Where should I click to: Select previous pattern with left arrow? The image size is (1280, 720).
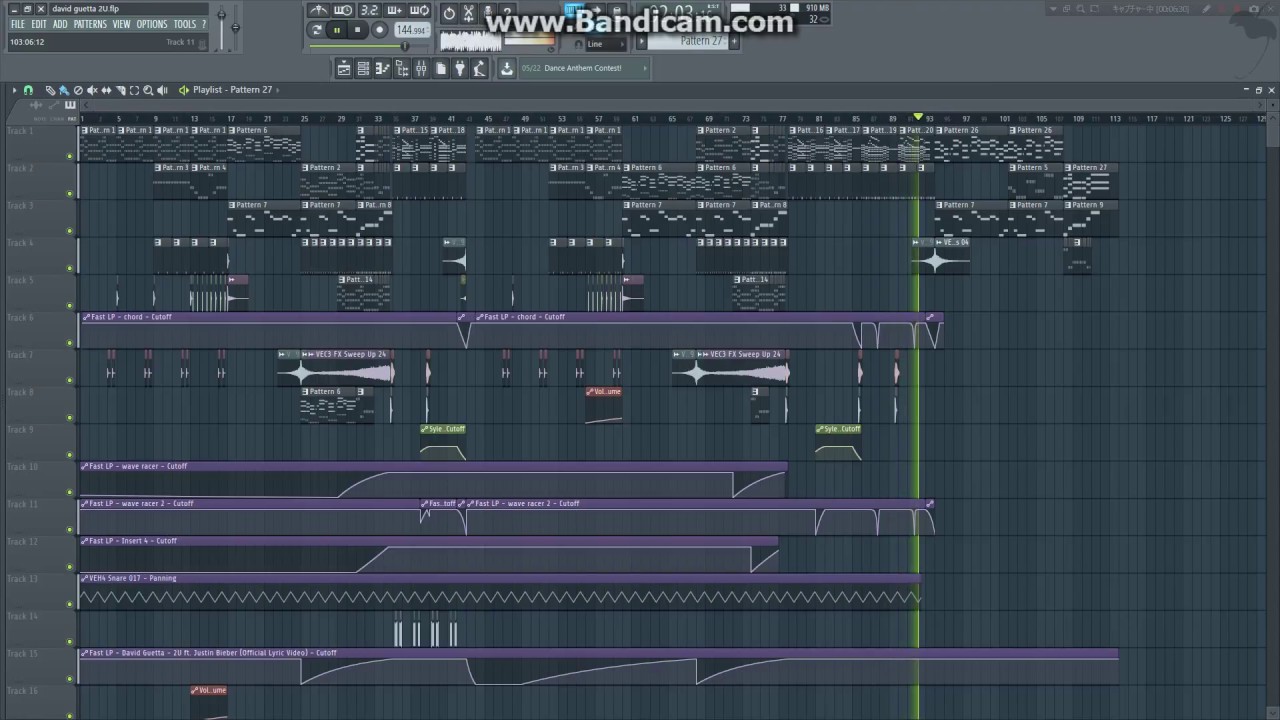point(641,41)
